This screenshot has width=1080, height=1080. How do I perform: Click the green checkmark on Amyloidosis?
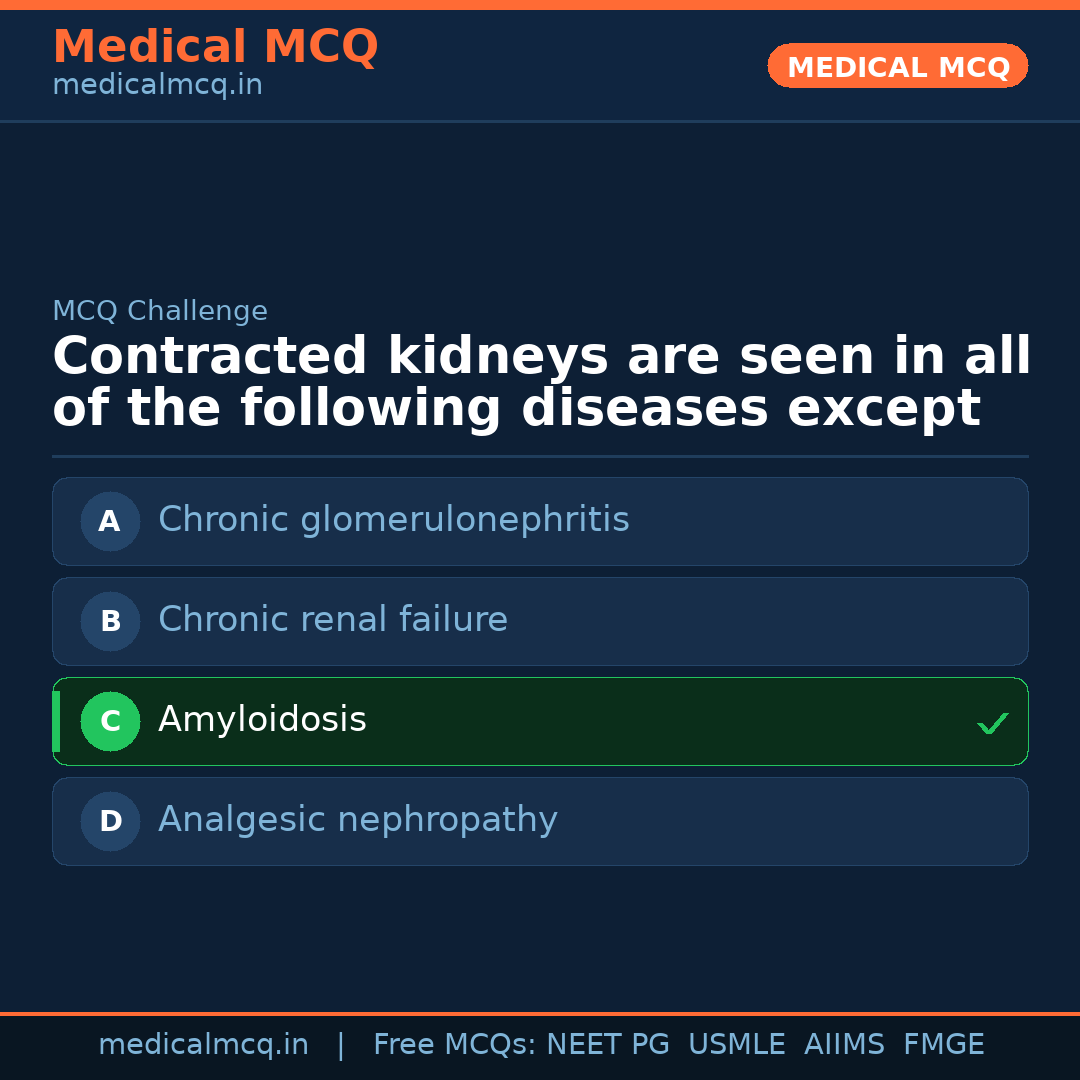(992, 723)
